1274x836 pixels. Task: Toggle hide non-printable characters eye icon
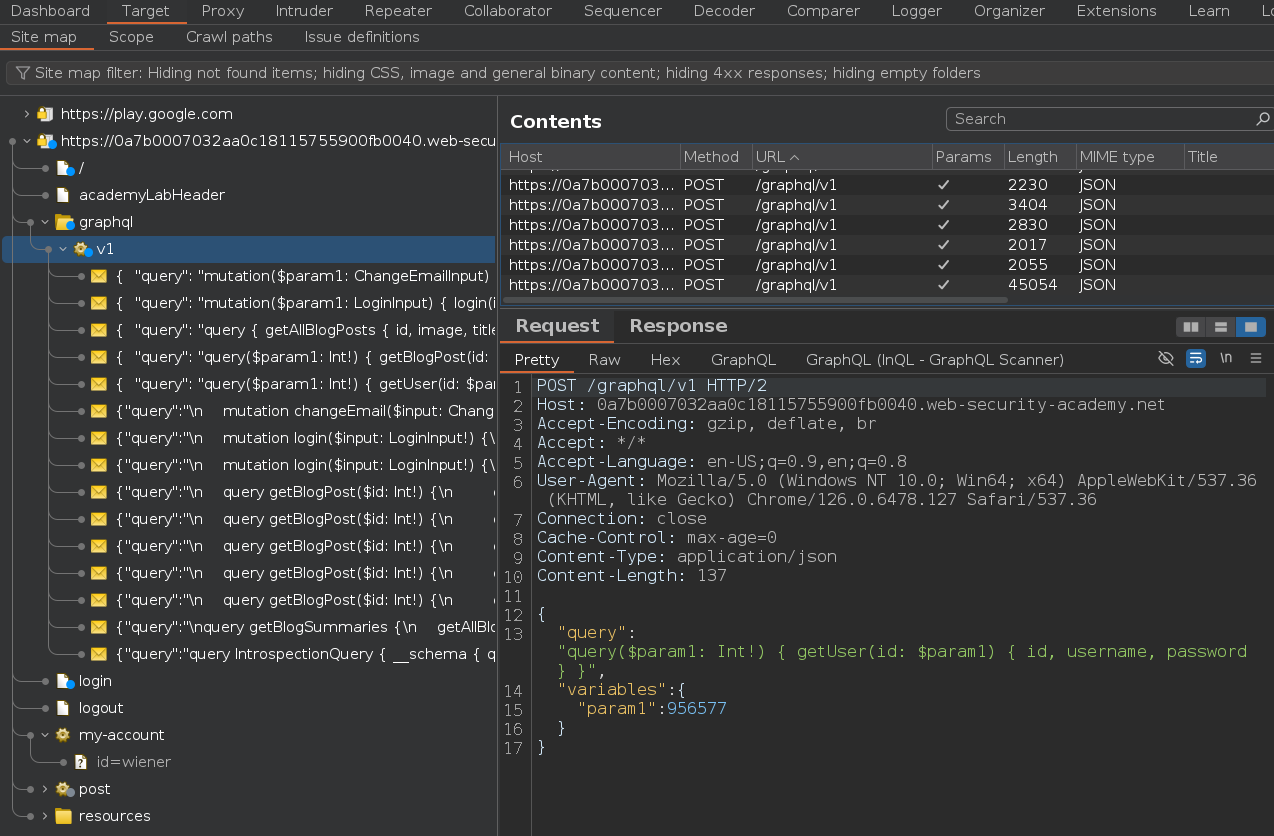(x=1165, y=358)
